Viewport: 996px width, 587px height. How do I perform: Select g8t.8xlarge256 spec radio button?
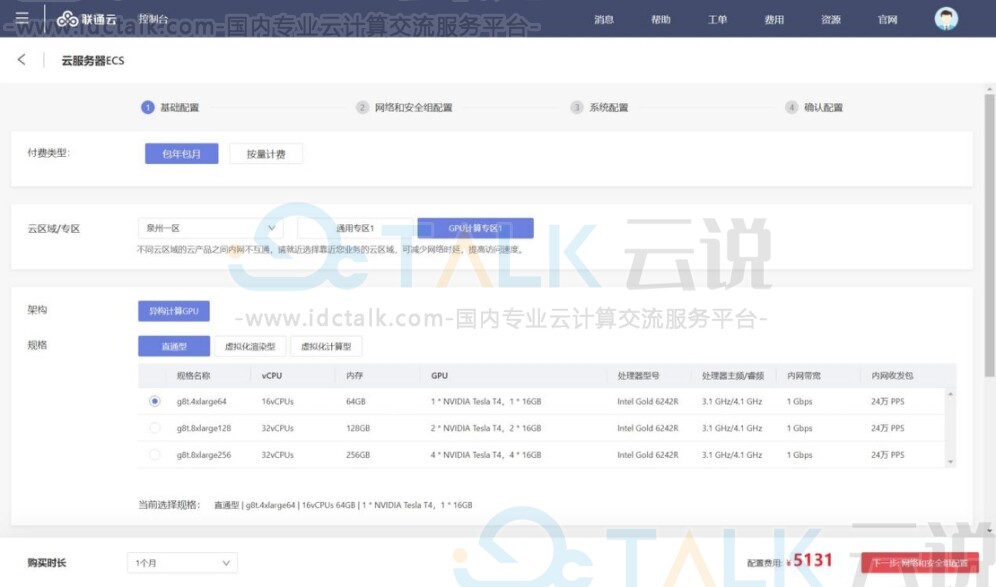click(x=154, y=454)
